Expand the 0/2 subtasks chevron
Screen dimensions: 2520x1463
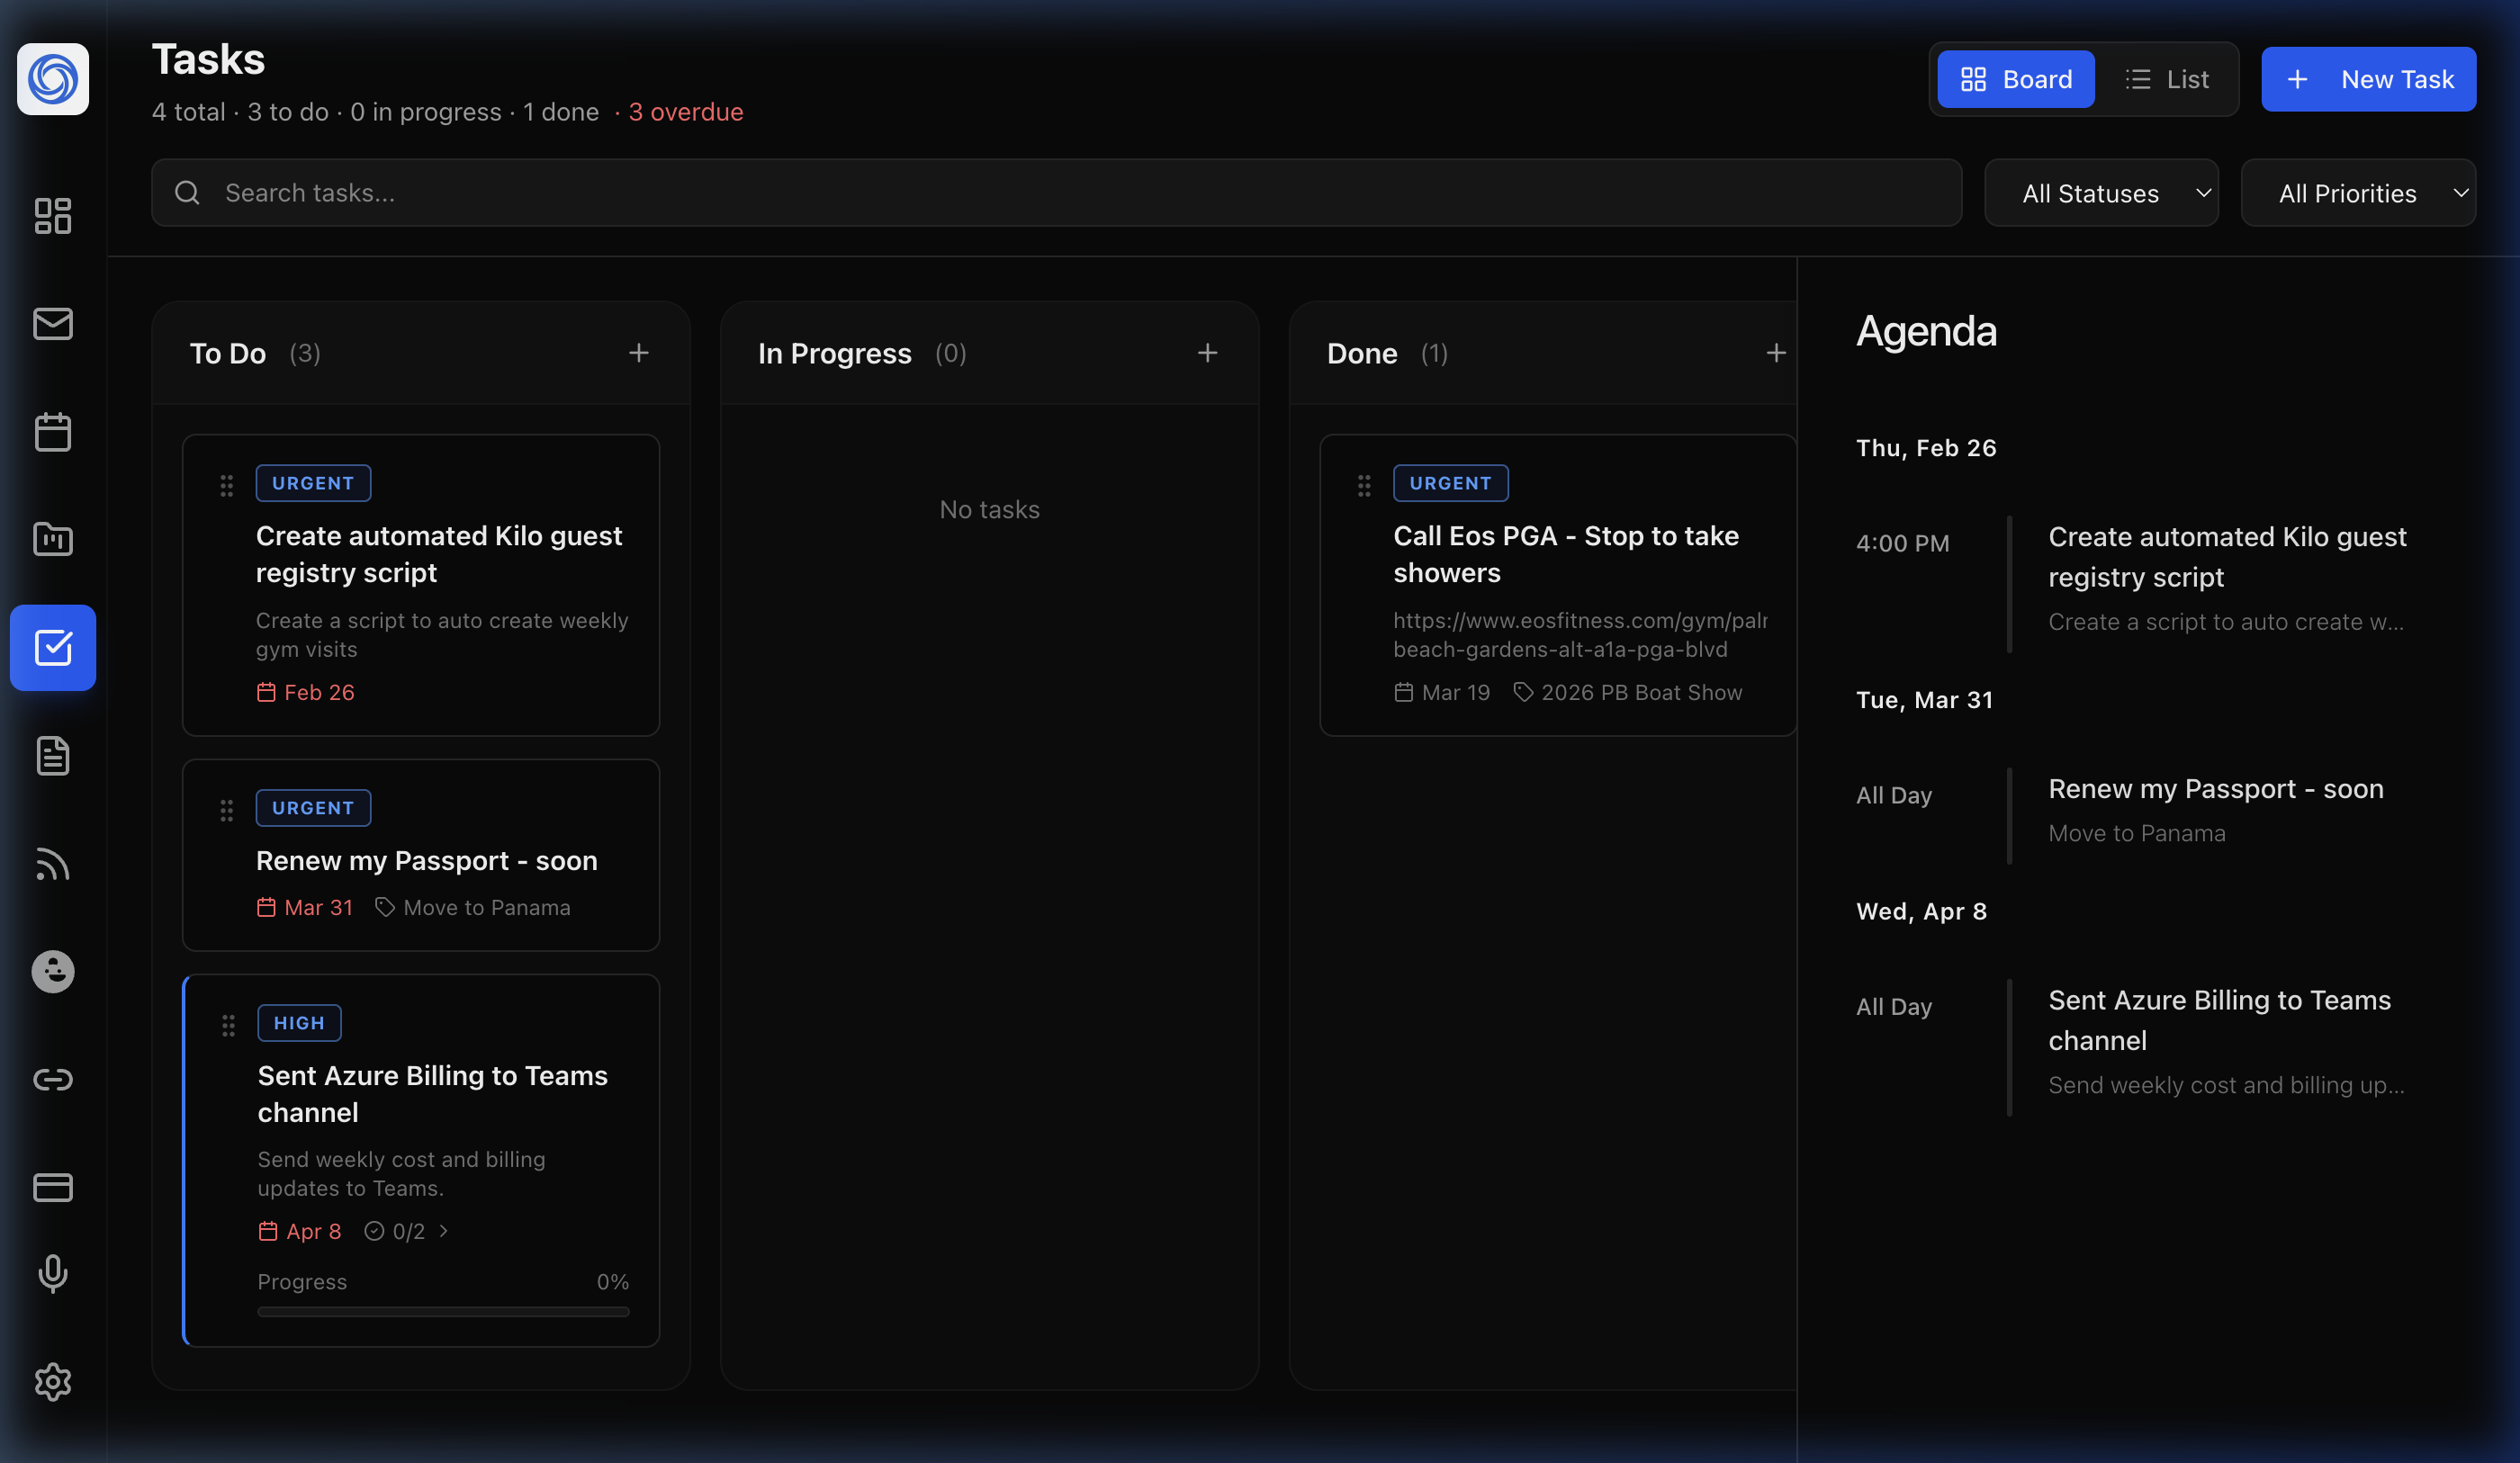pyautogui.click(x=444, y=1231)
